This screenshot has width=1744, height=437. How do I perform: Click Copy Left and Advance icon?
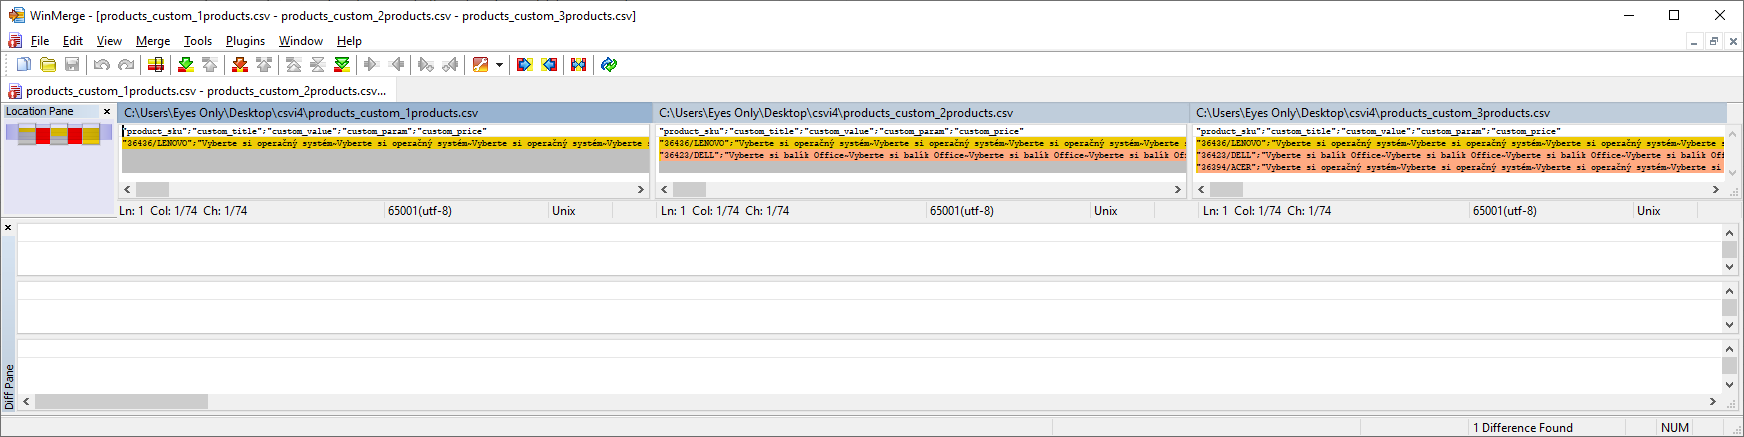click(450, 65)
